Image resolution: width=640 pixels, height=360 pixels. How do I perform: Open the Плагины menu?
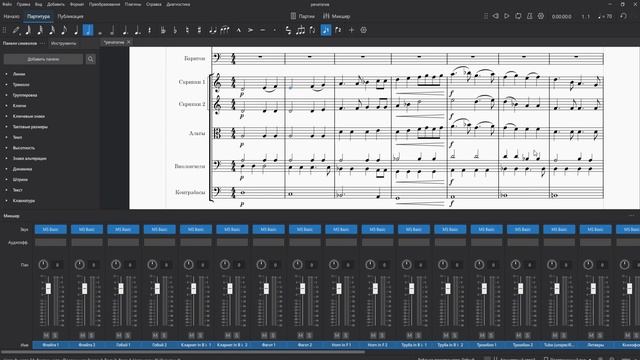[133, 4]
